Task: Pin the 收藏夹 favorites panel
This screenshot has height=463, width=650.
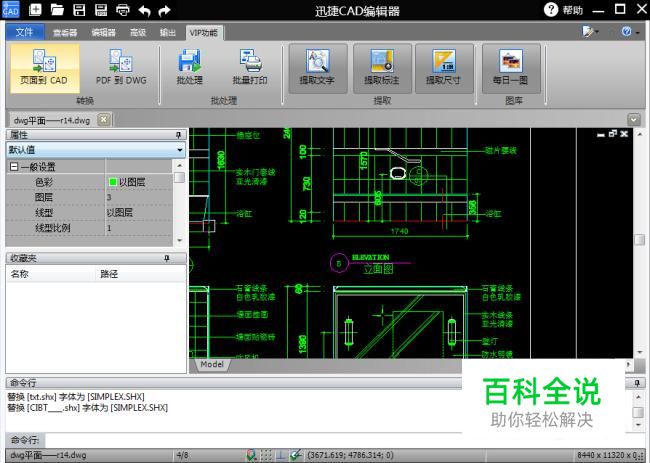Action: pyautogui.click(x=167, y=258)
